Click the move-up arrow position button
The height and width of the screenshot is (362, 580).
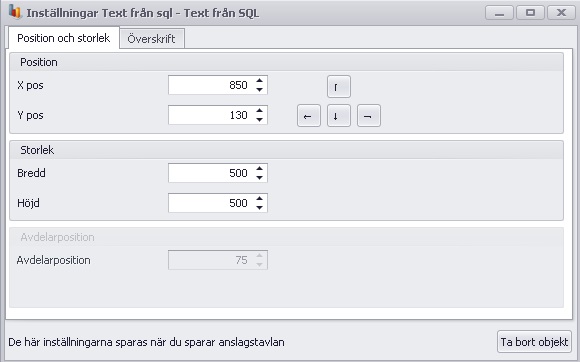[338, 87]
